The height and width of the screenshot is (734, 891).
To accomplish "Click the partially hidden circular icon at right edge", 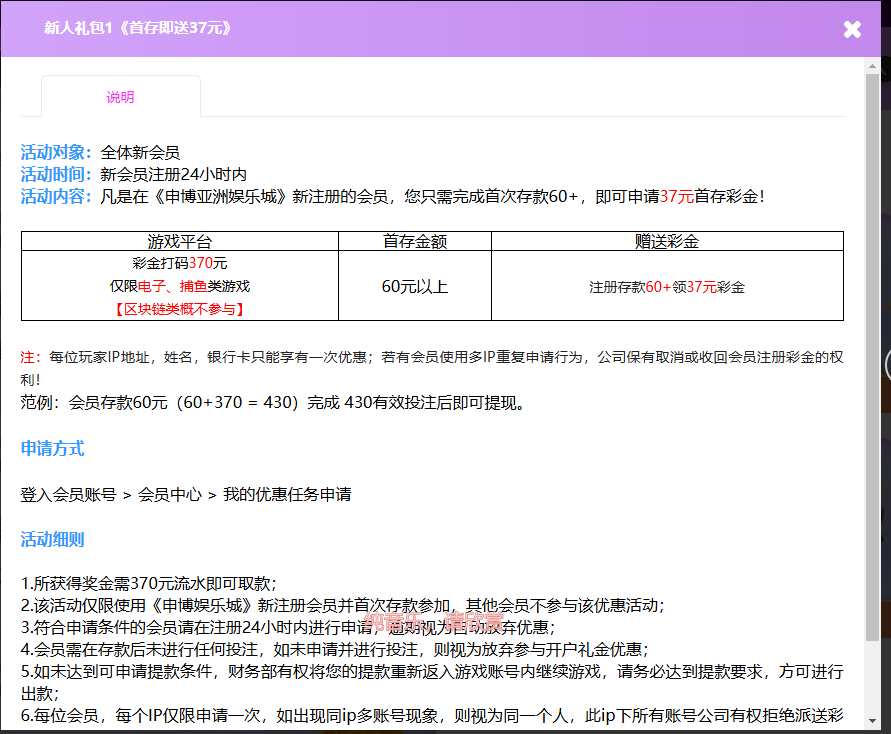I will coord(887,365).
